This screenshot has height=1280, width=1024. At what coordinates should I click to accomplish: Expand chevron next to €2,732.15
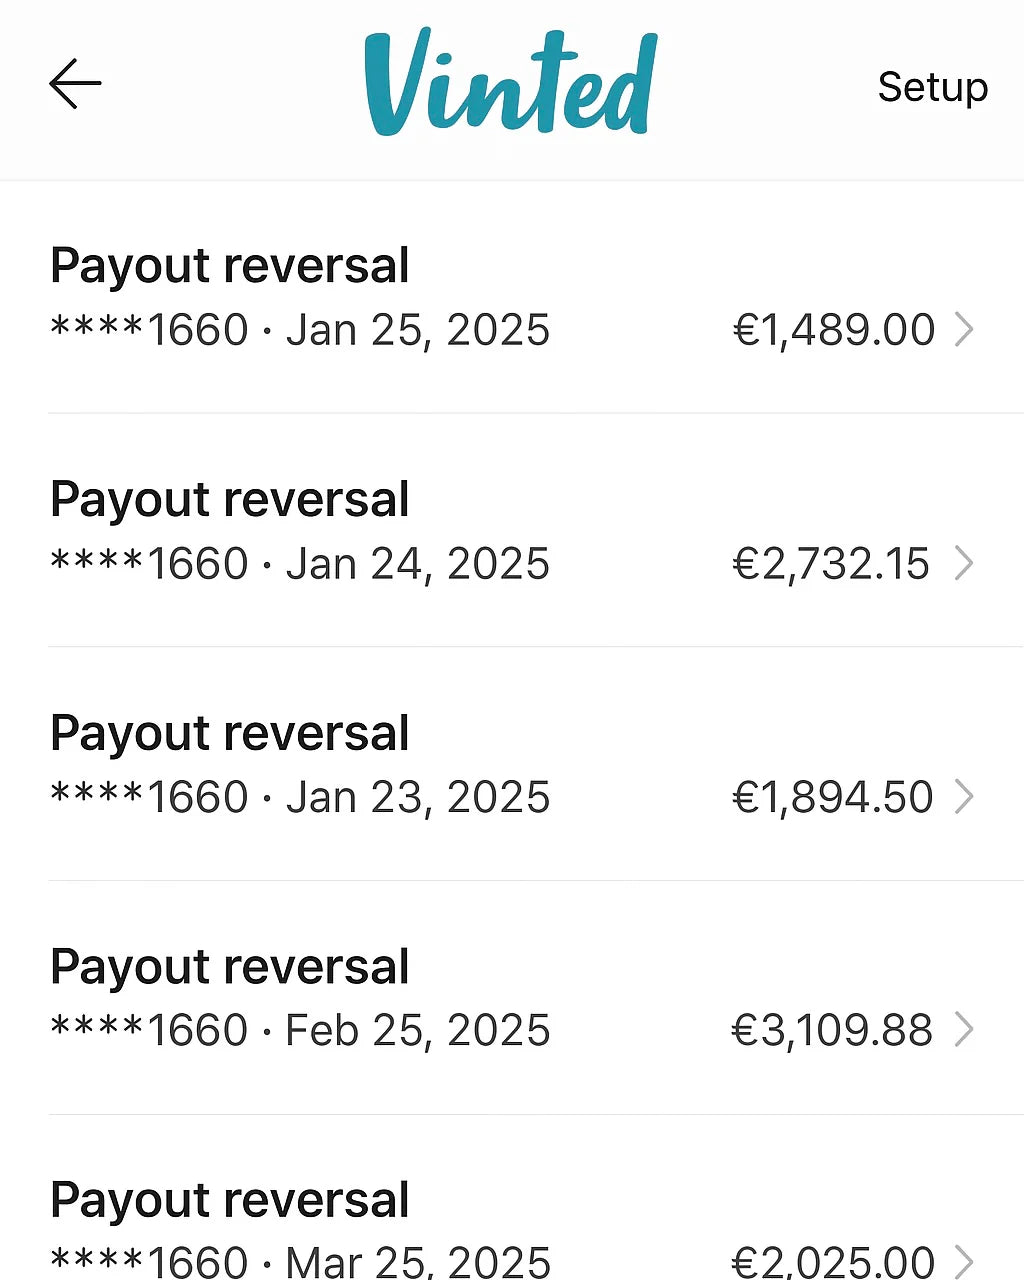tap(964, 564)
